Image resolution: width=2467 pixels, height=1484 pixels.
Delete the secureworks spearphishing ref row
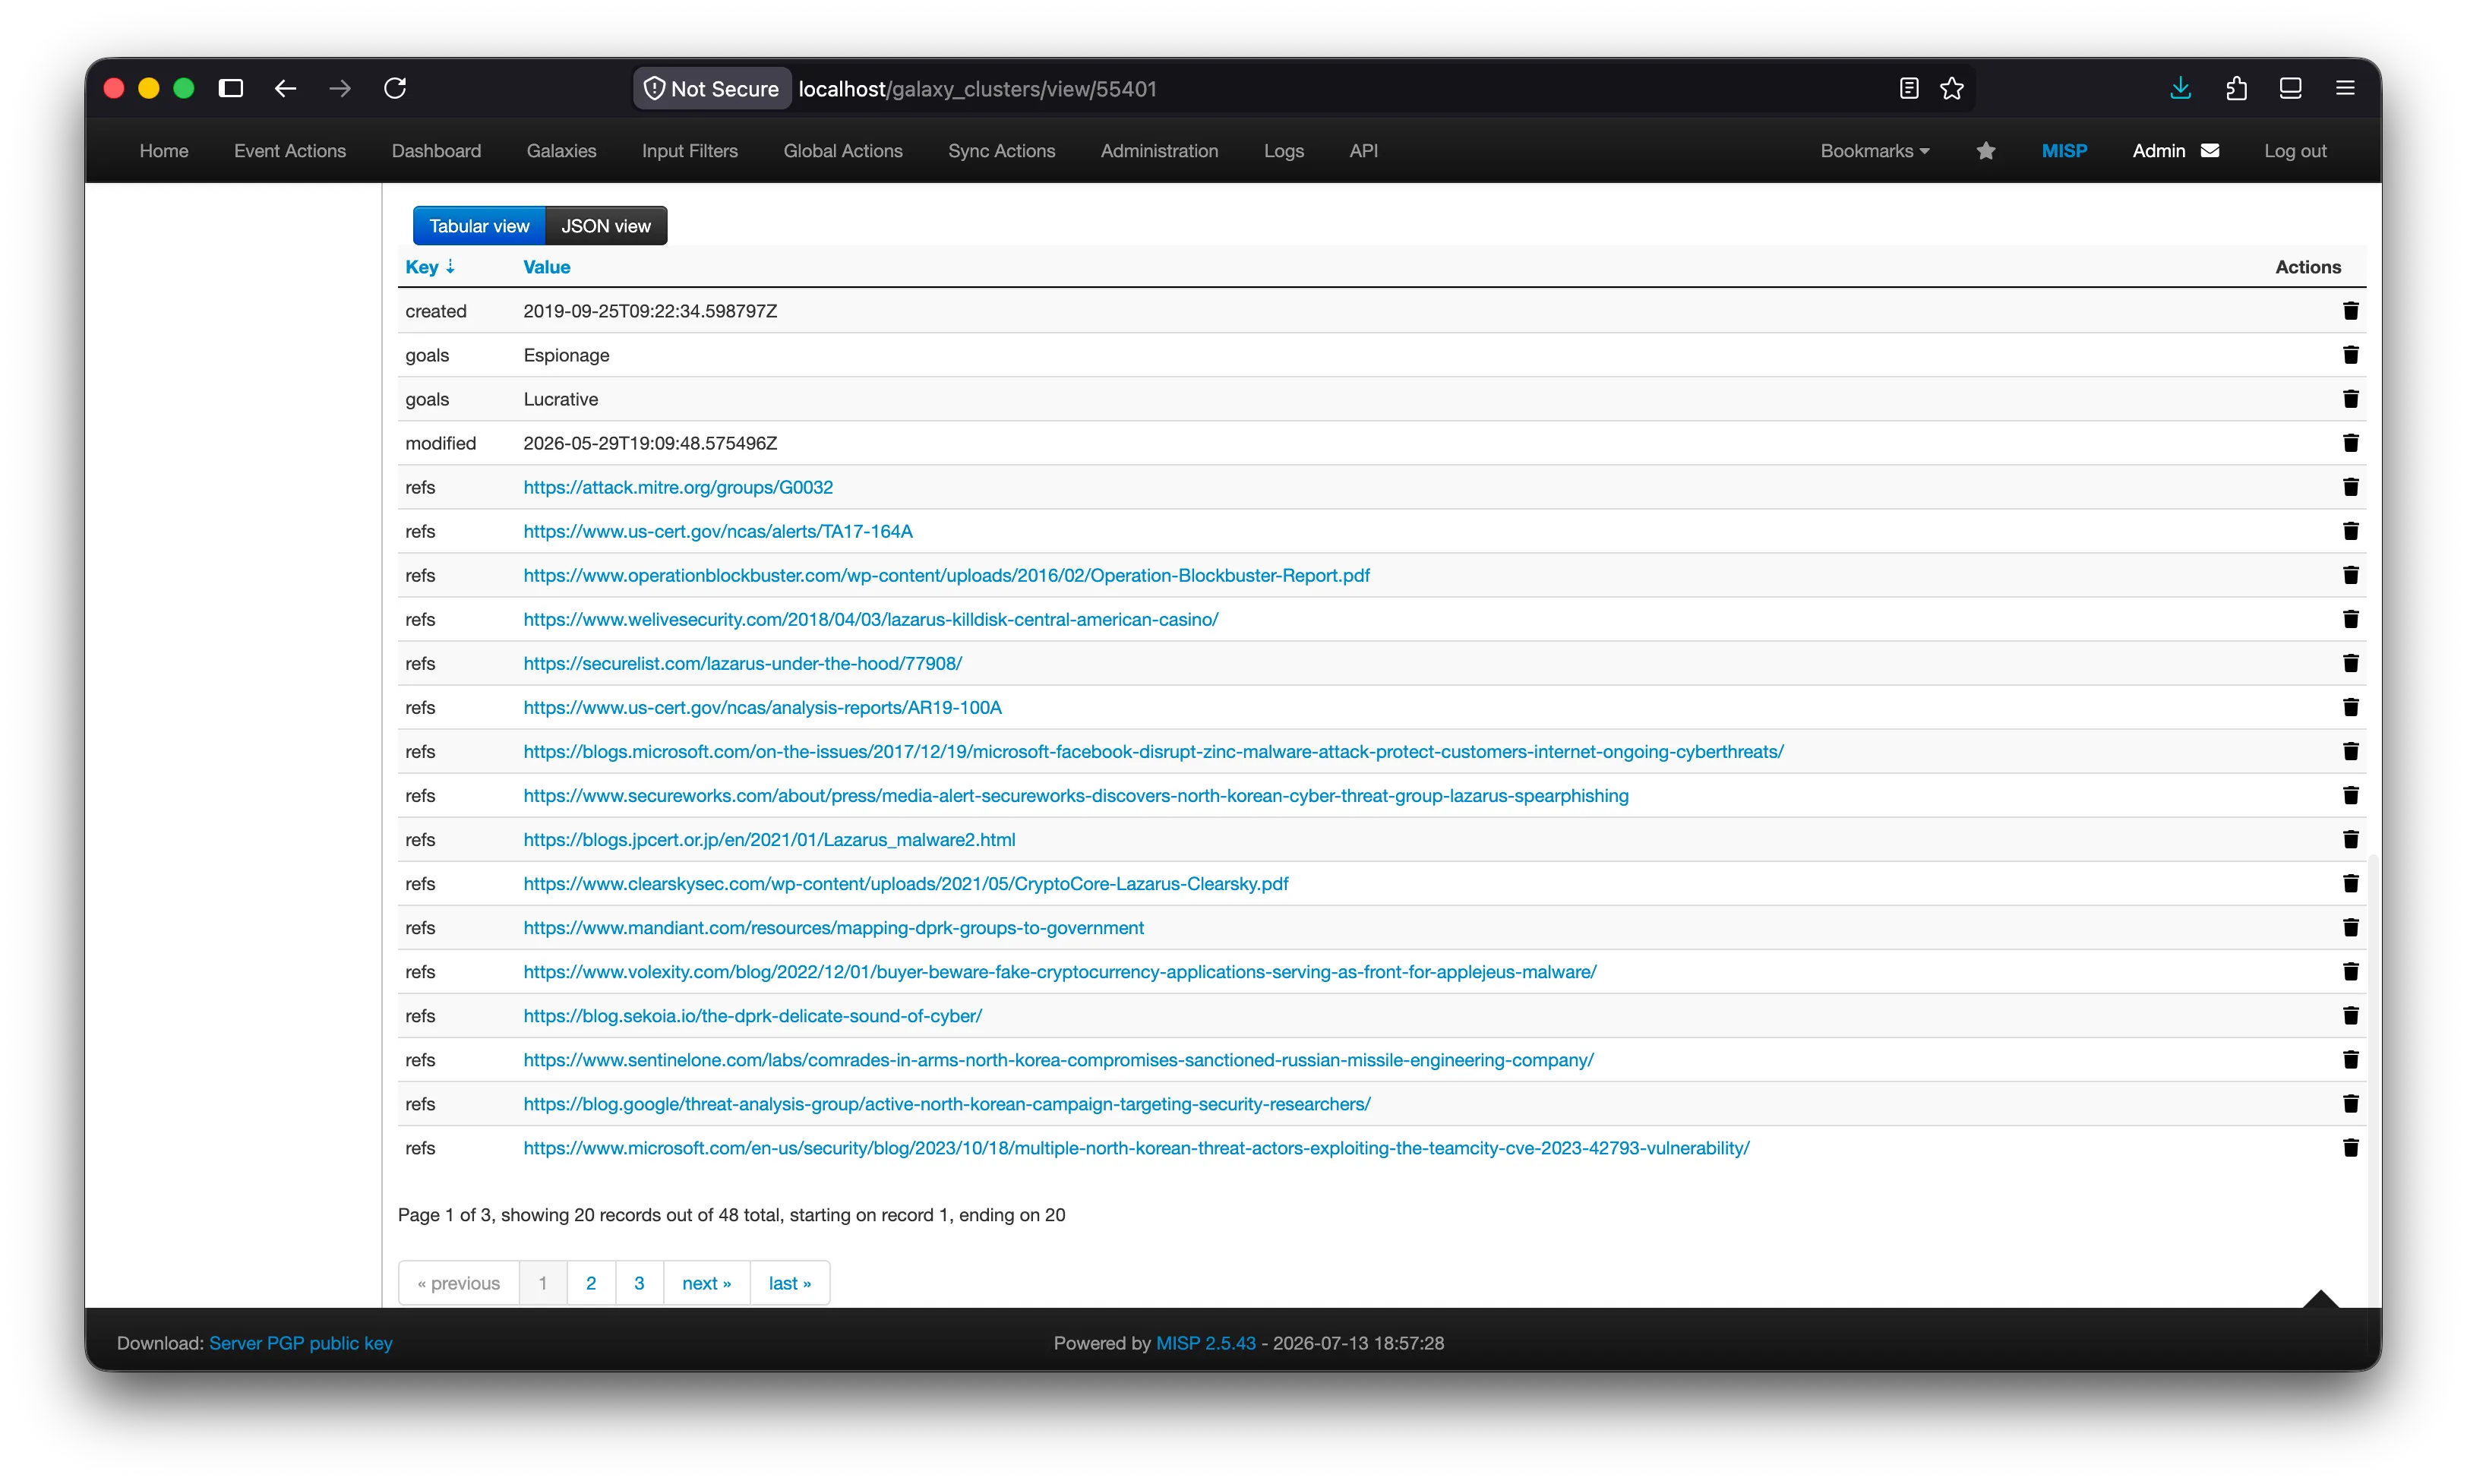pos(2350,795)
